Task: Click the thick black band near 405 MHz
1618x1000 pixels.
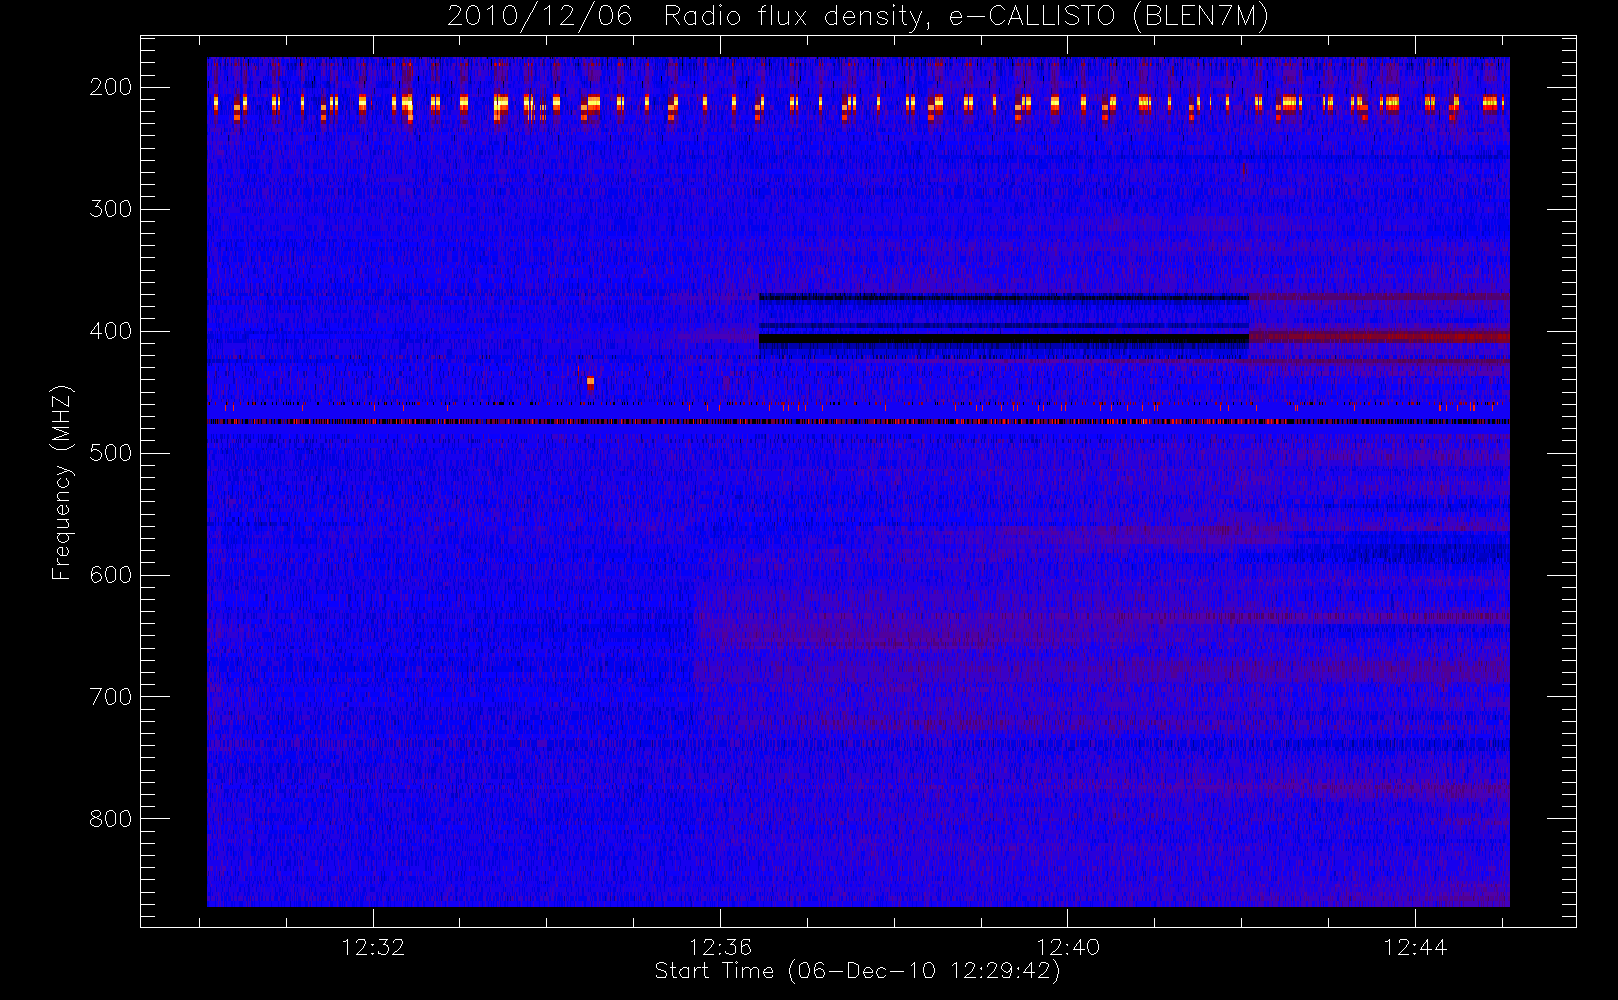Action: click(x=1004, y=339)
